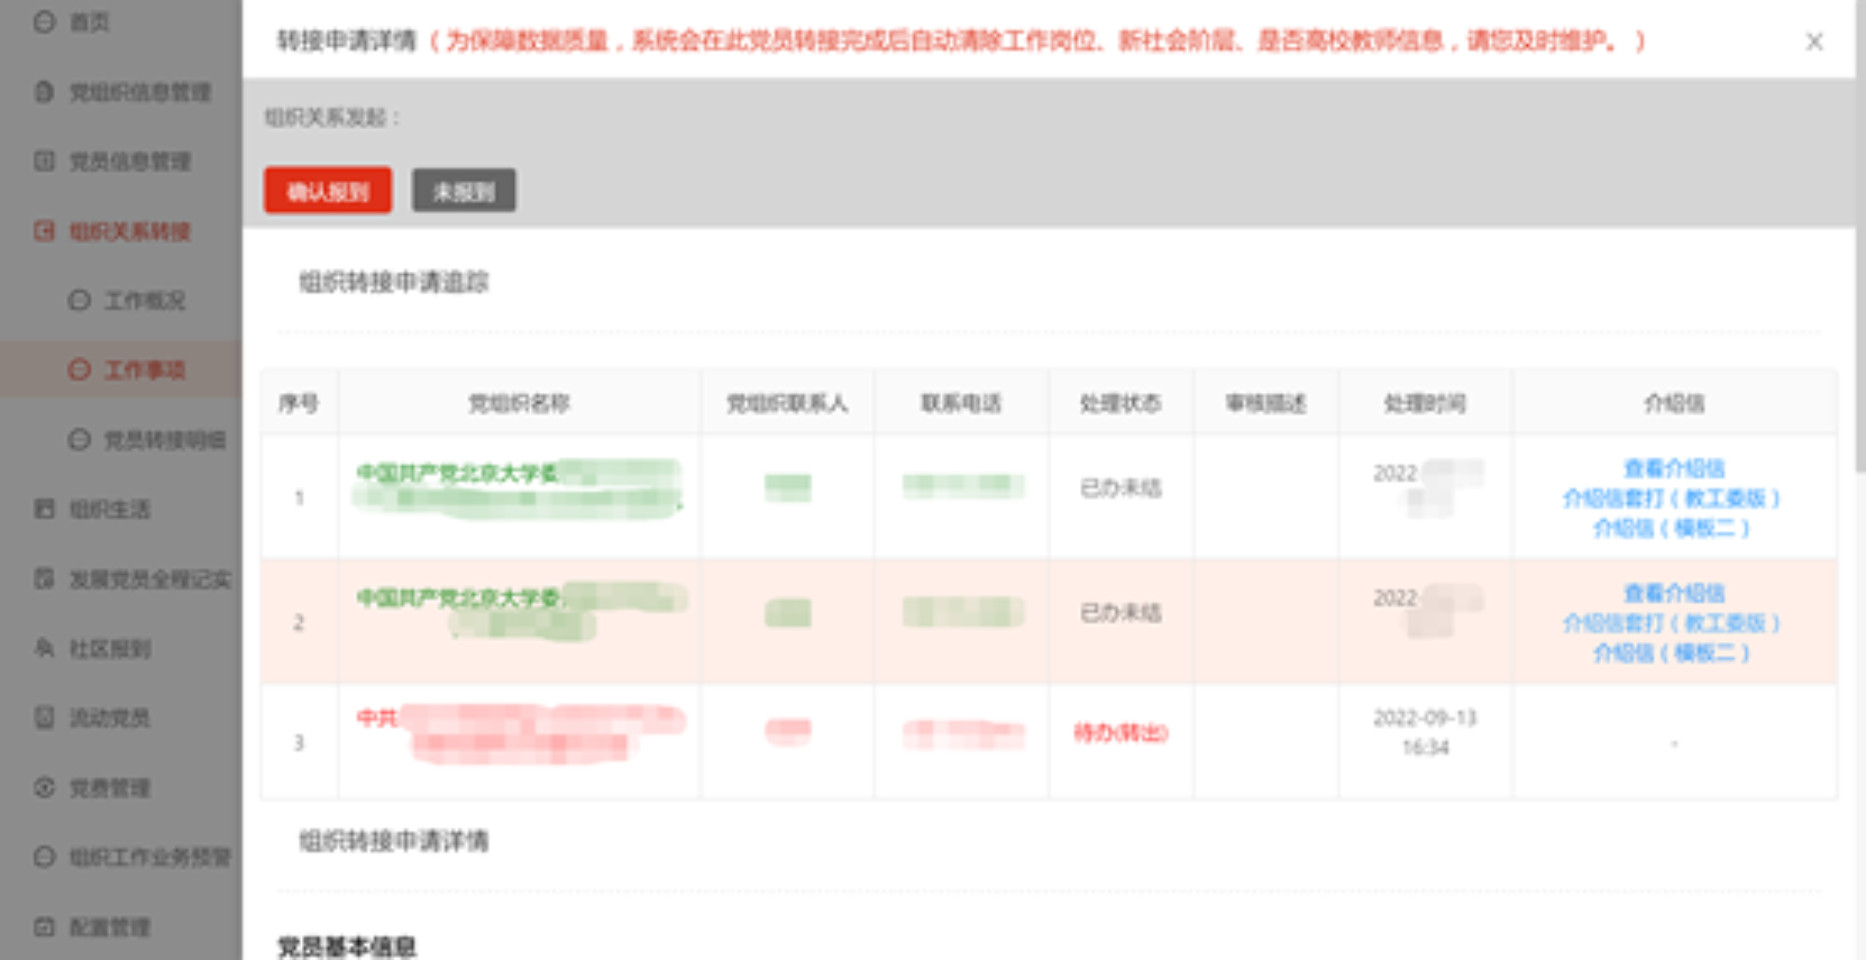Click the 配置管理 sidebar icon
Image resolution: width=1867 pixels, height=961 pixels.
pyautogui.click(x=44, y=926)
